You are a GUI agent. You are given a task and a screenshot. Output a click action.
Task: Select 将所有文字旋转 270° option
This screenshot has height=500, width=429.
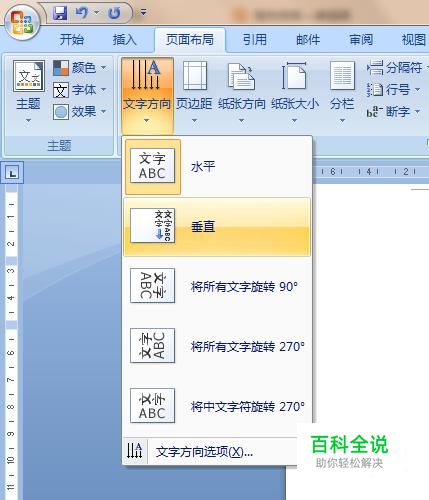(x=217, y=346)
